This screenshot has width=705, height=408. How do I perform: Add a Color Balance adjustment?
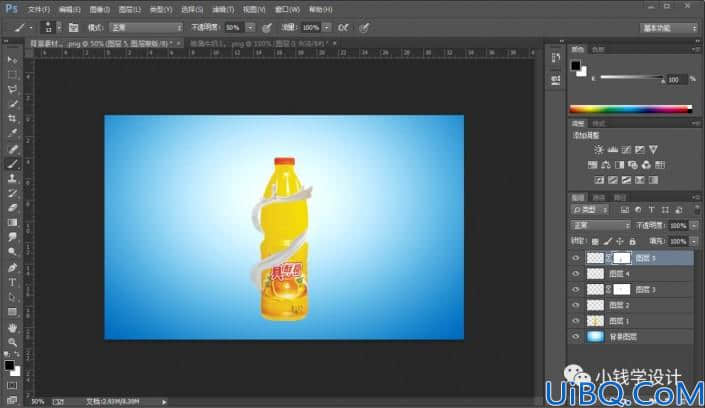[x=606, y=165]
